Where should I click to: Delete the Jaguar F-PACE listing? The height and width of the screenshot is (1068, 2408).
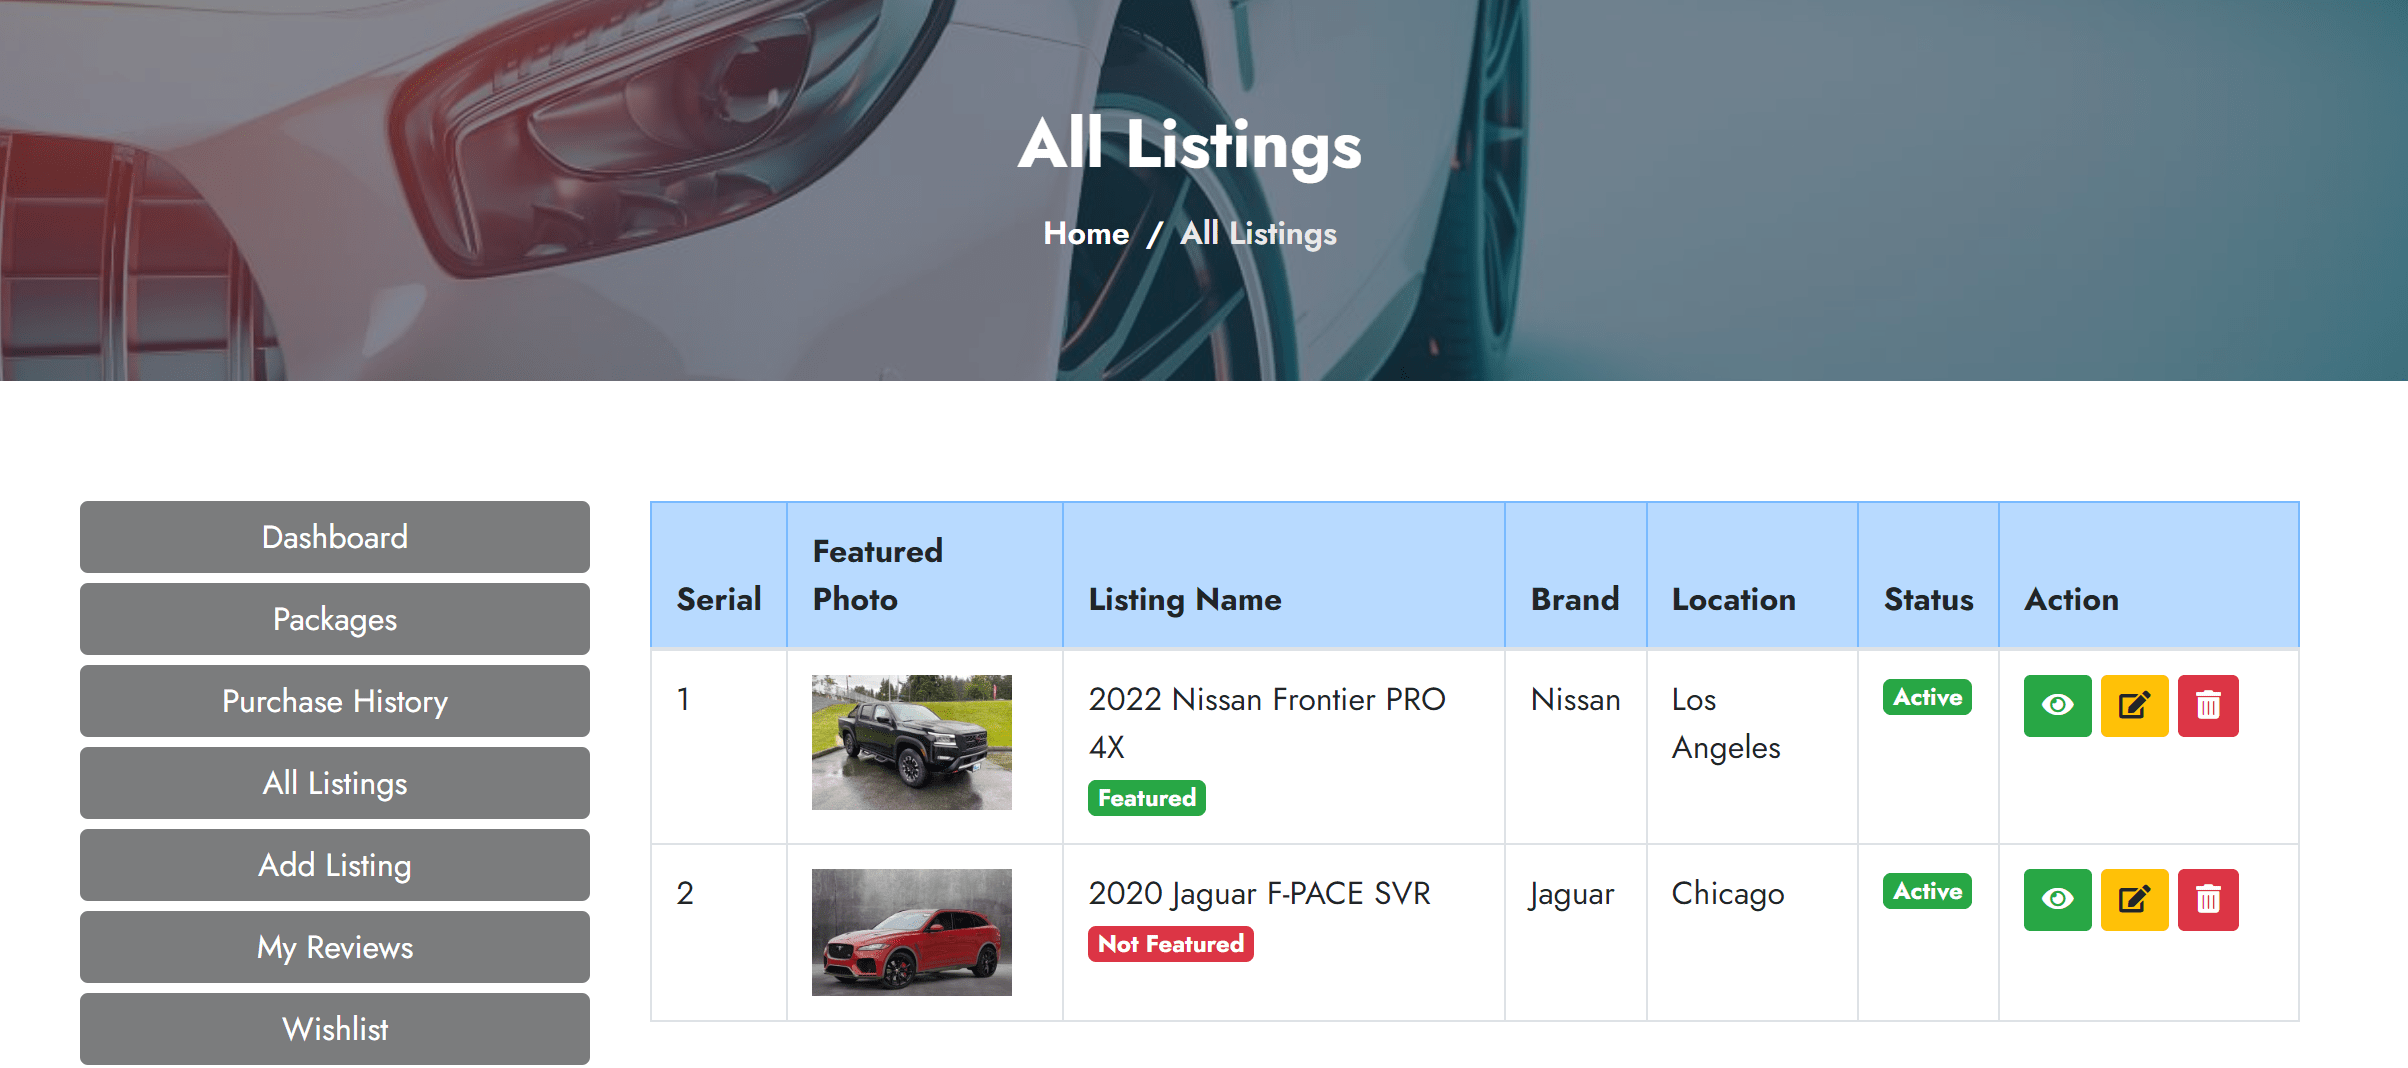click(x=2208, y=899)
